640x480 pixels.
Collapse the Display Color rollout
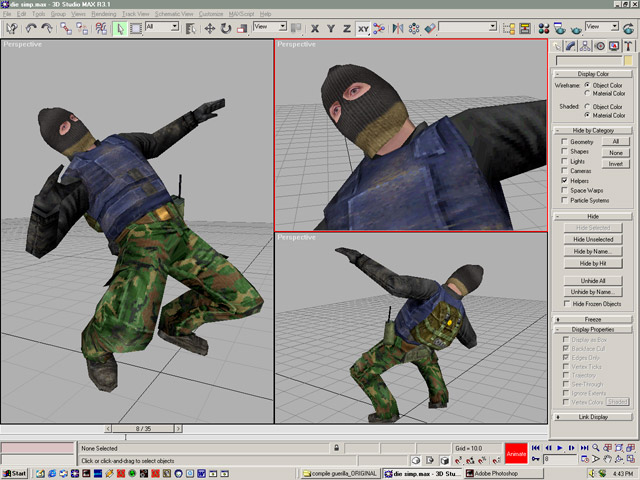[x=593, y=74]
